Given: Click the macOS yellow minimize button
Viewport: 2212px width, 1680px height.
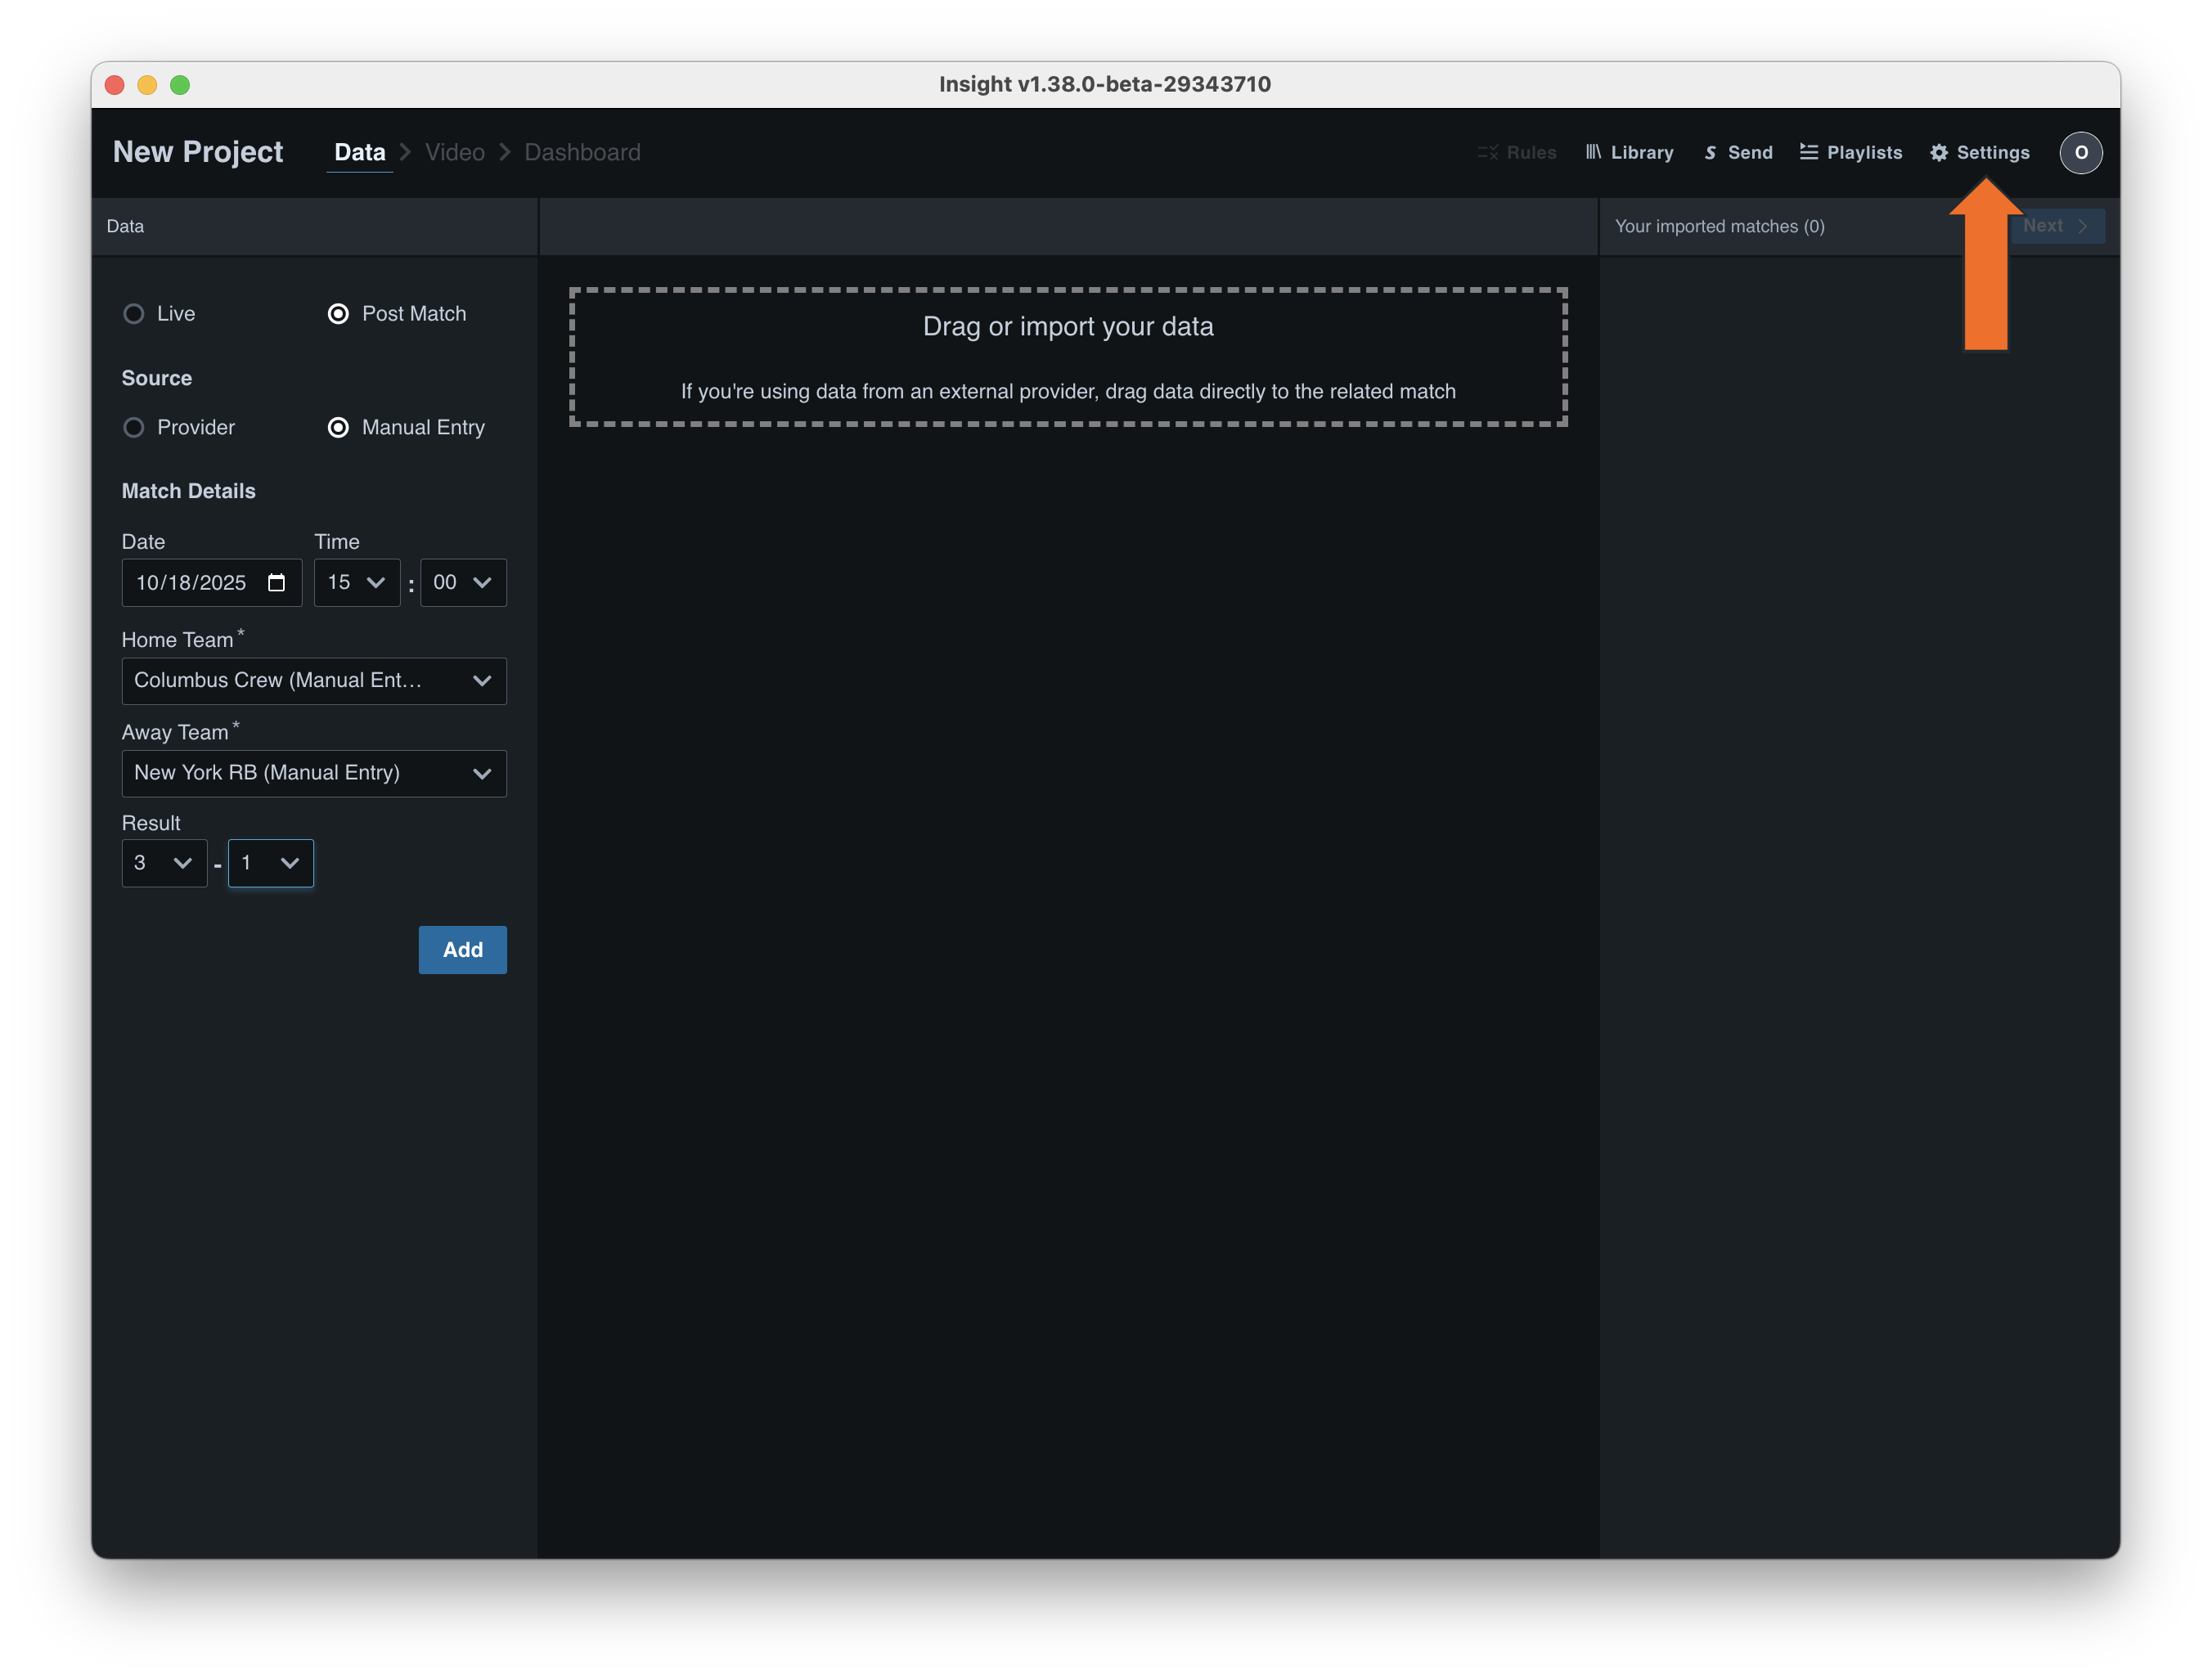Looking at the screenshot, I should click(147, 85).
